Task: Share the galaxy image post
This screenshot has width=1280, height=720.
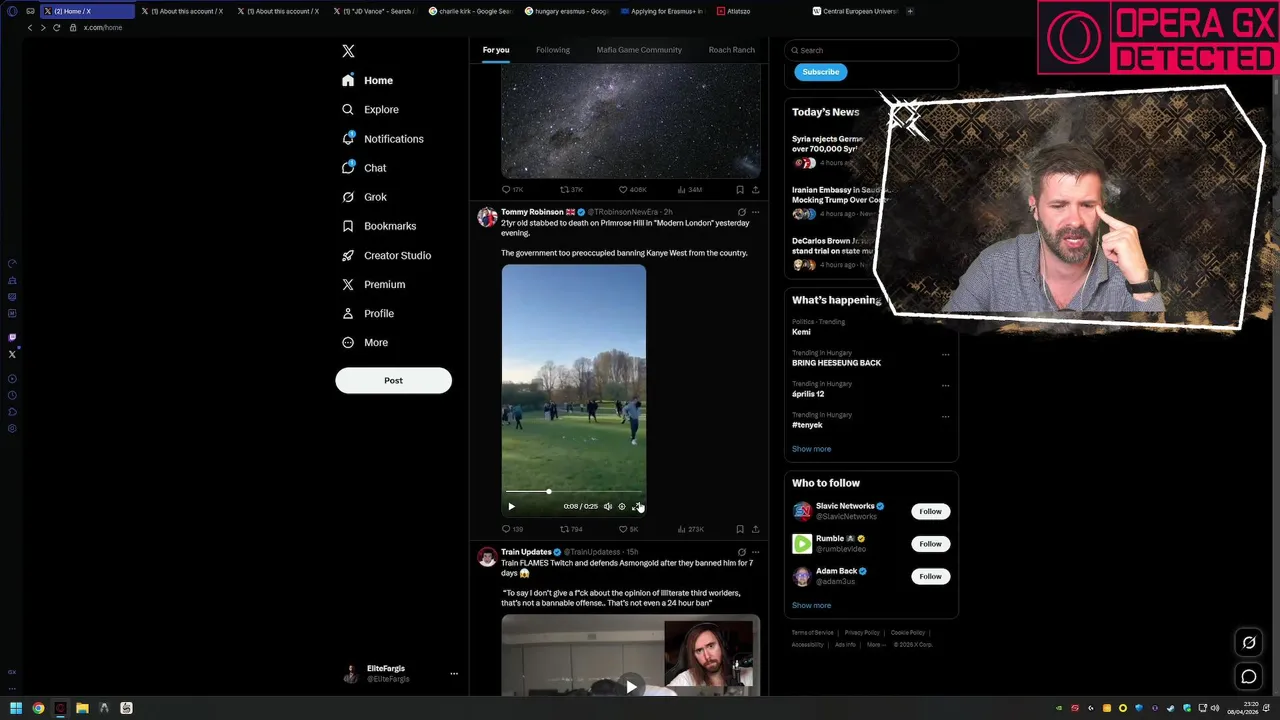Action: (x=755, y=189)
